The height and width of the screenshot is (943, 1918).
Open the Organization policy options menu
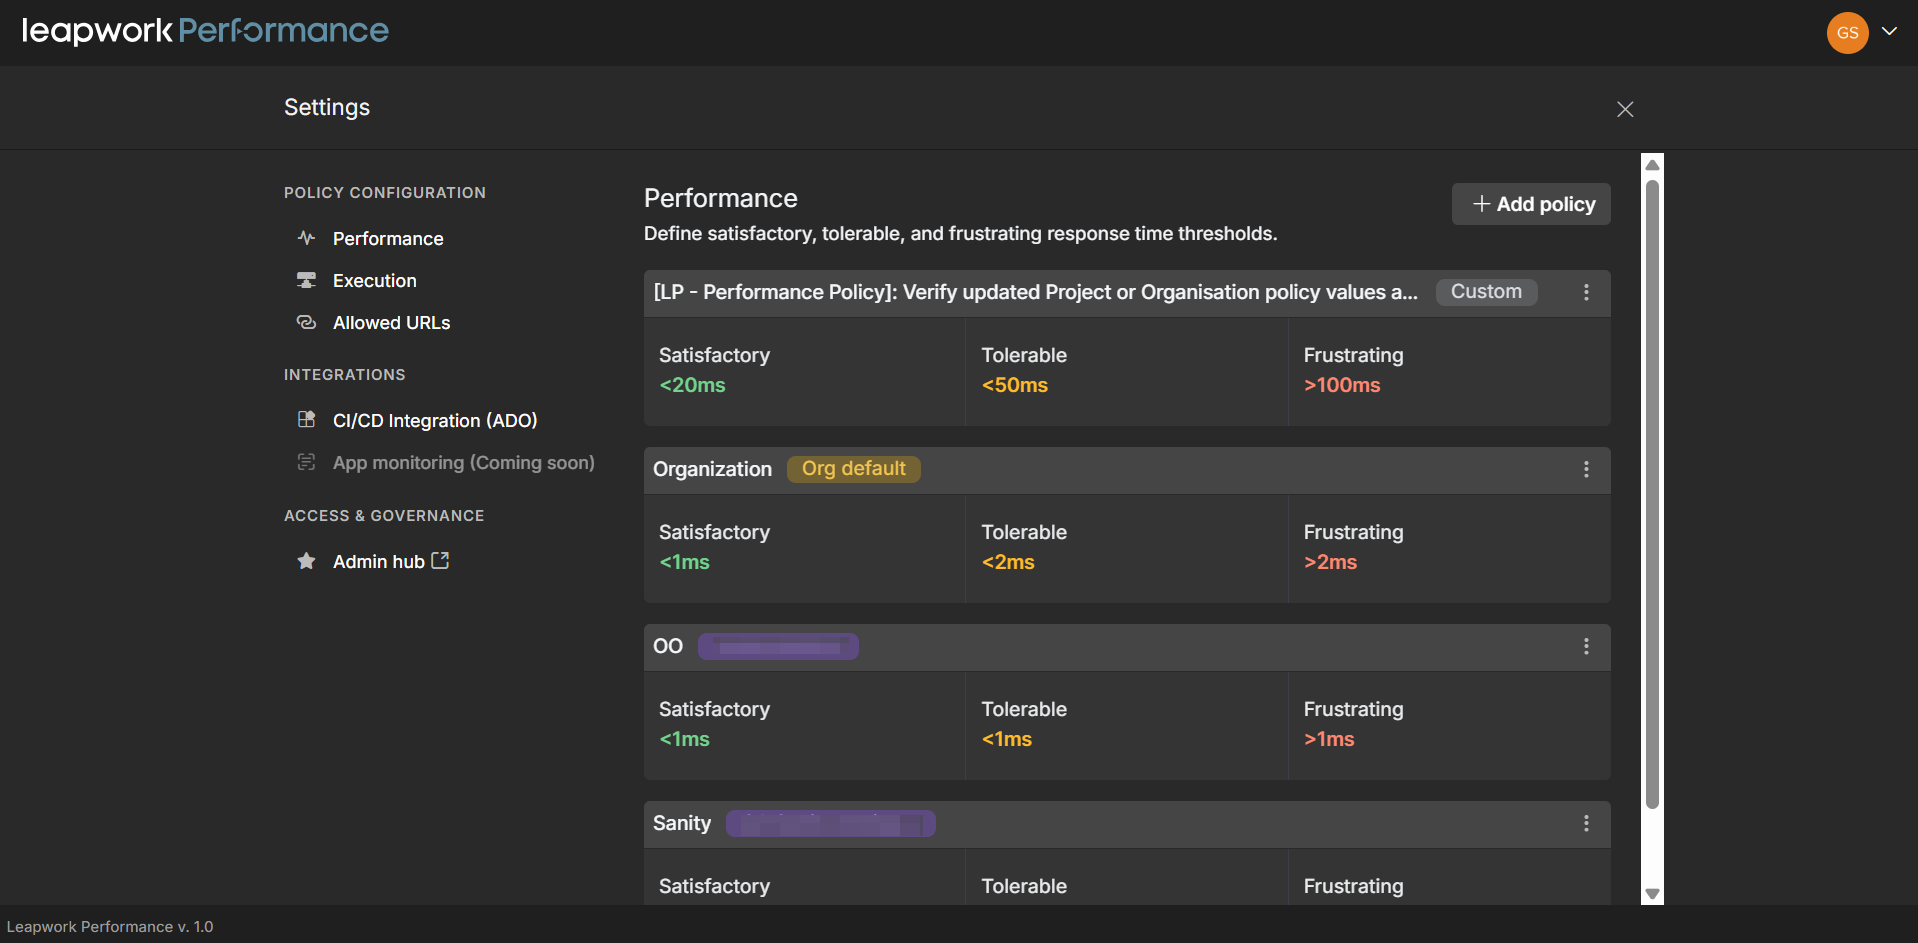click(x=1586, y=469)
